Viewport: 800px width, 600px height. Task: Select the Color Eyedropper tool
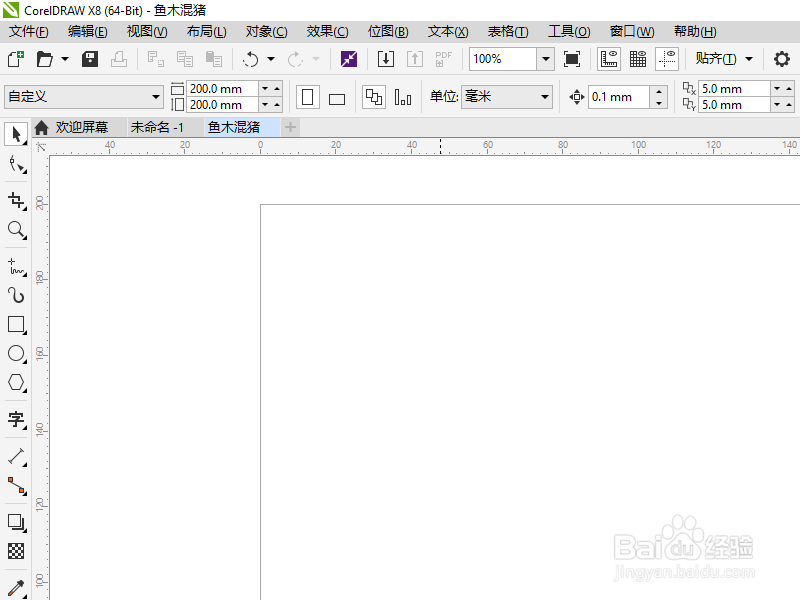point(16,588)
